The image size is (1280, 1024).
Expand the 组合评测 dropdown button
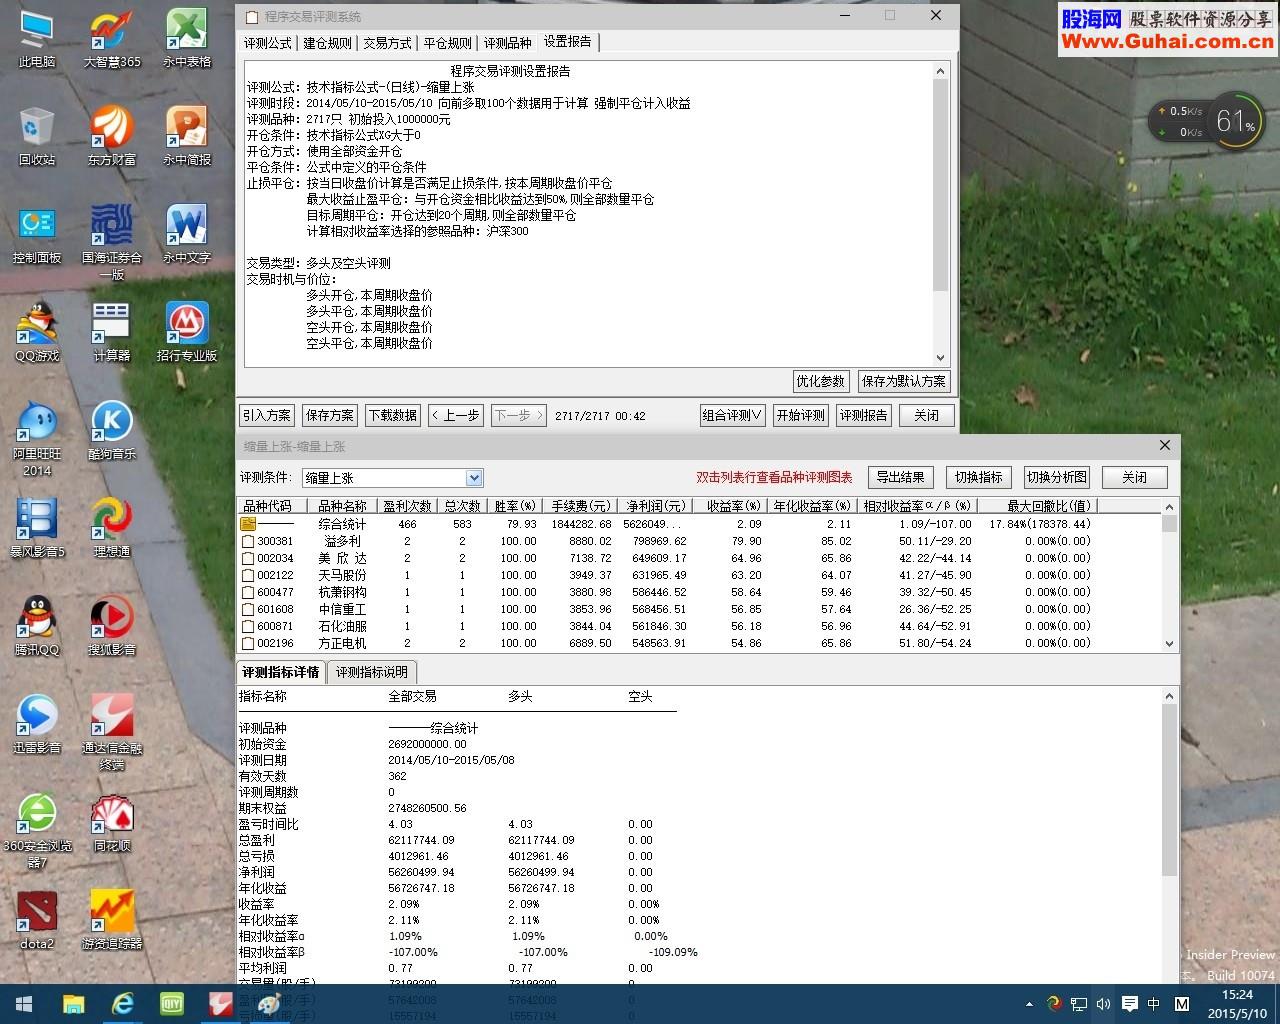[x=732, y=415]
